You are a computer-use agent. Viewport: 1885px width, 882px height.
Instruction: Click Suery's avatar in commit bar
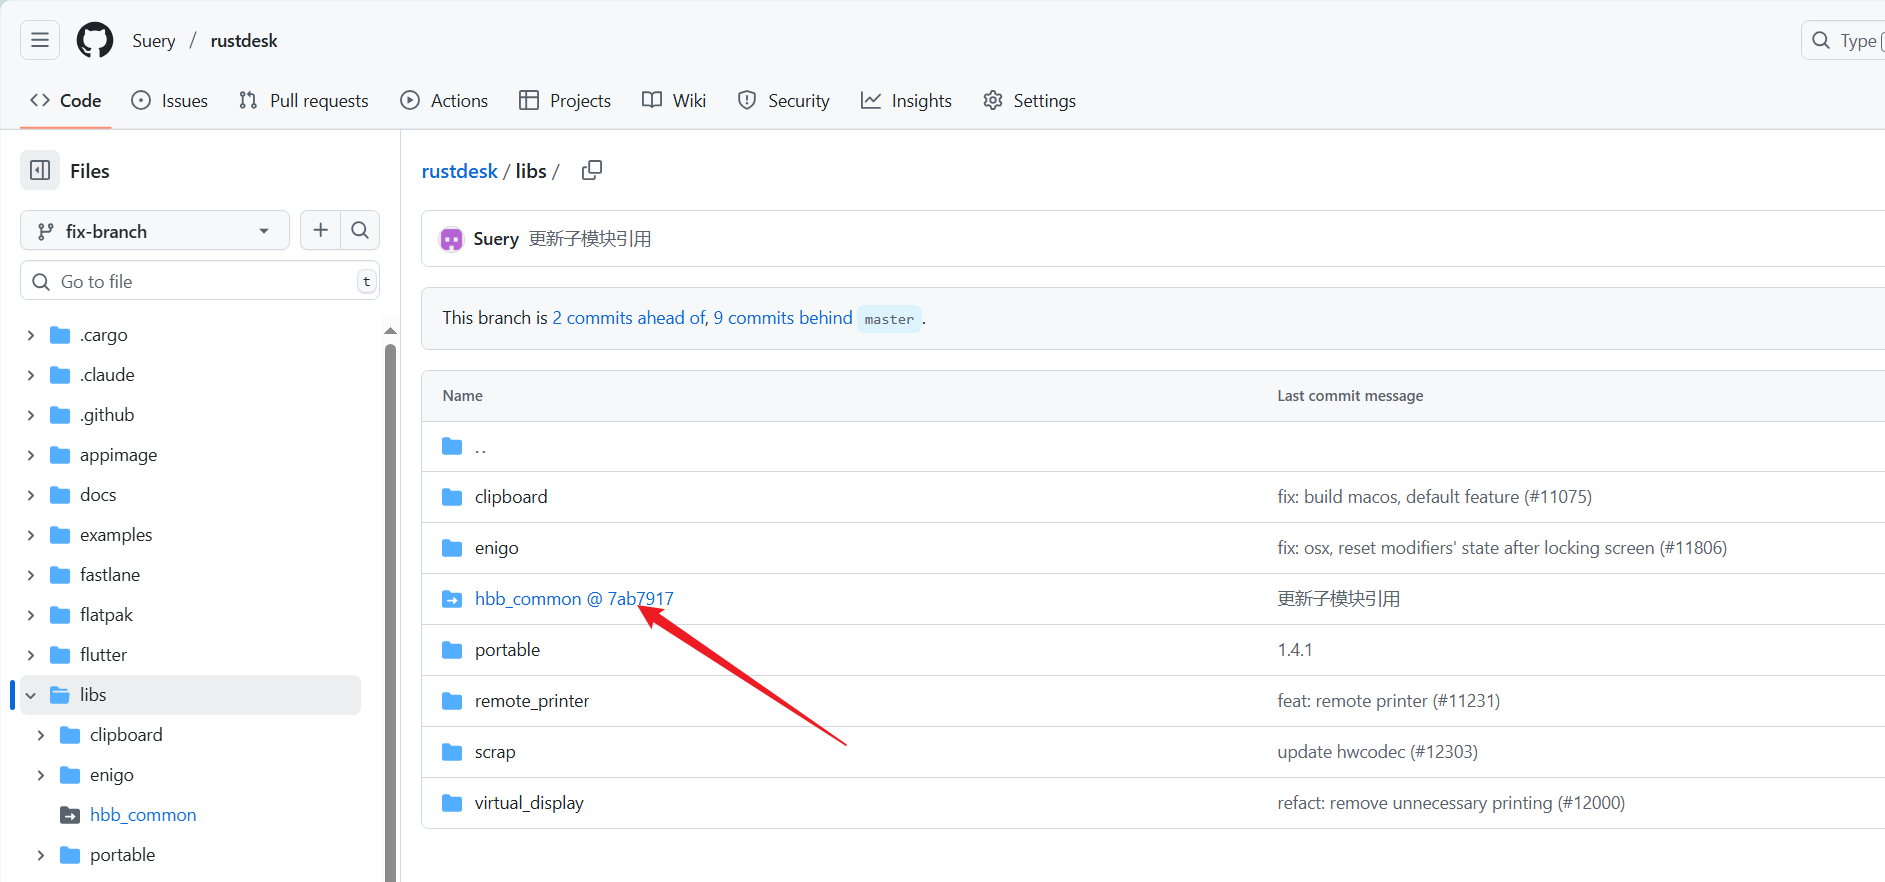point(452,239)
